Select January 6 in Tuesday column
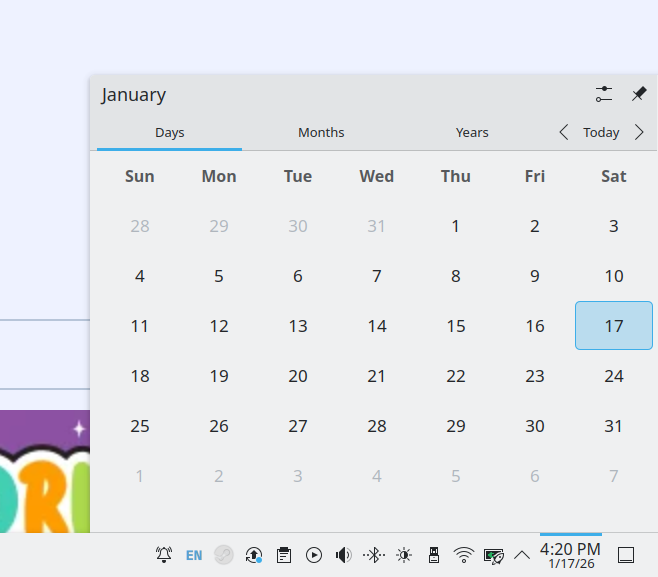Viewport: 658px width, 577px height. pyautogui.click(x=298, y=276)
